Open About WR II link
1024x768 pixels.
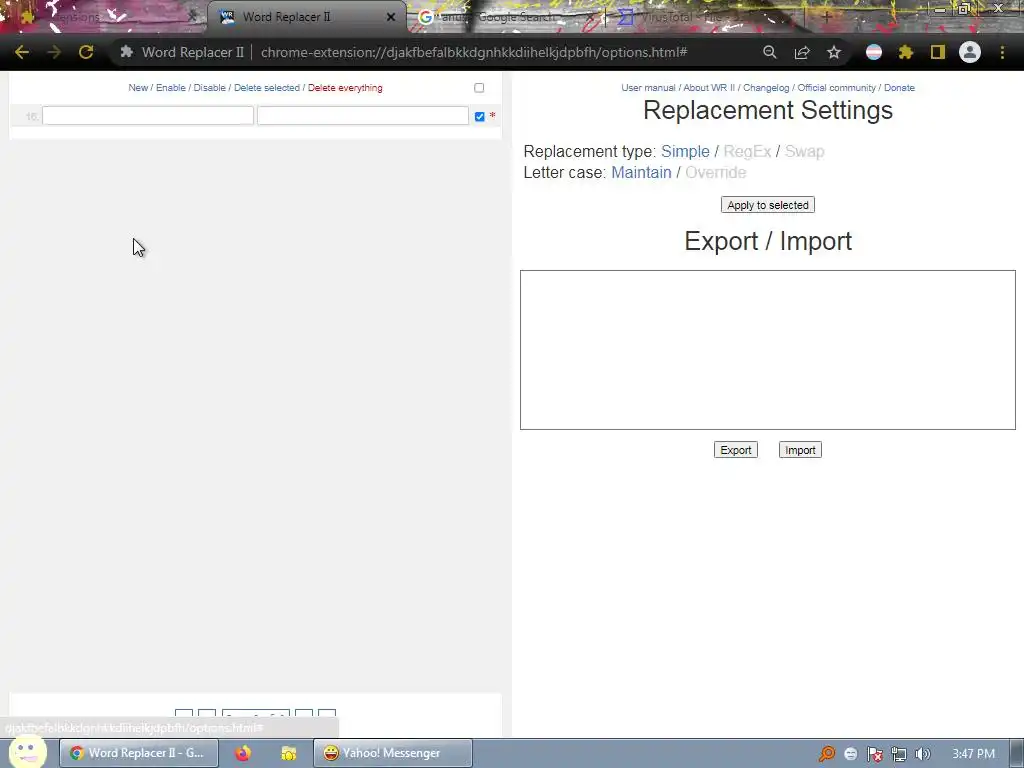pos(709,88)
